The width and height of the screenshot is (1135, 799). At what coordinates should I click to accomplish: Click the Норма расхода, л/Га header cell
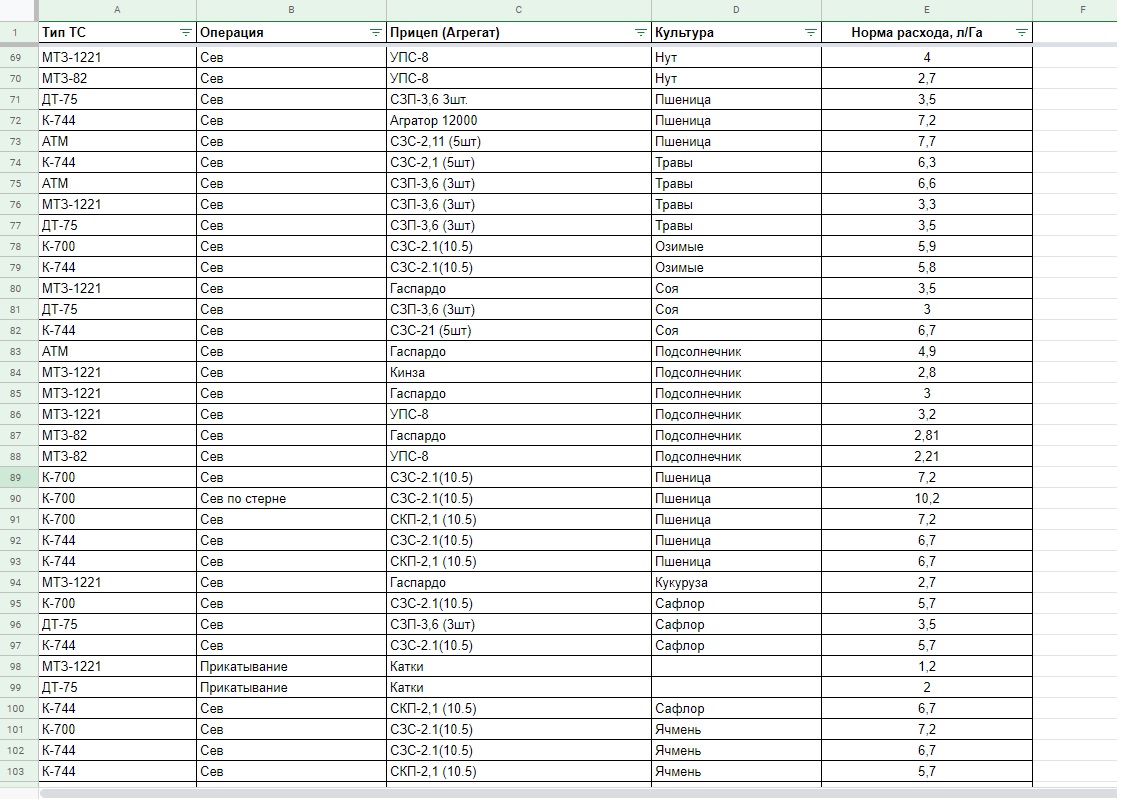(917, 33)
